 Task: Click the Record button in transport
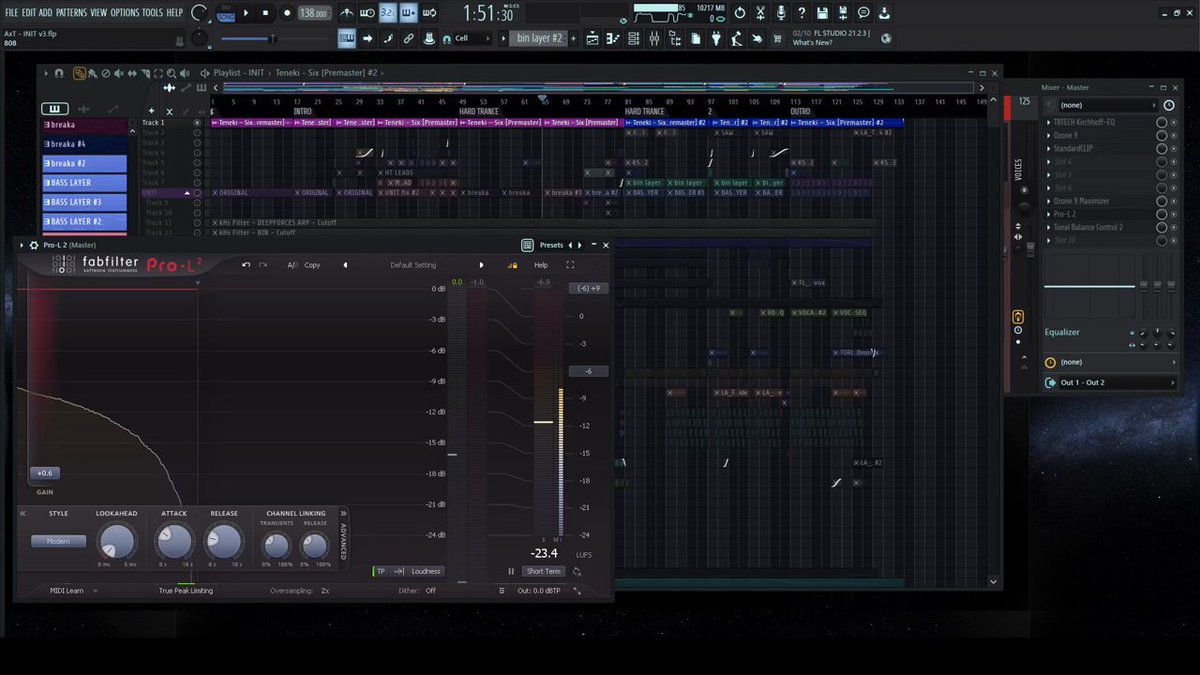(x=287, y=13)
